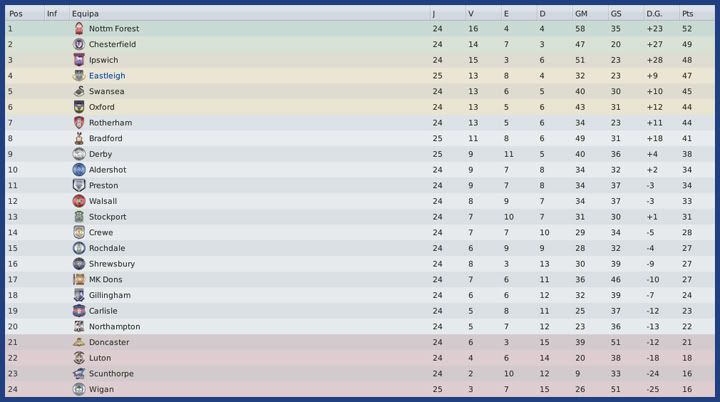Select the Aldershot team name
Image resolution: width=720 pixels, height=402 pixels.
(107, 170)
